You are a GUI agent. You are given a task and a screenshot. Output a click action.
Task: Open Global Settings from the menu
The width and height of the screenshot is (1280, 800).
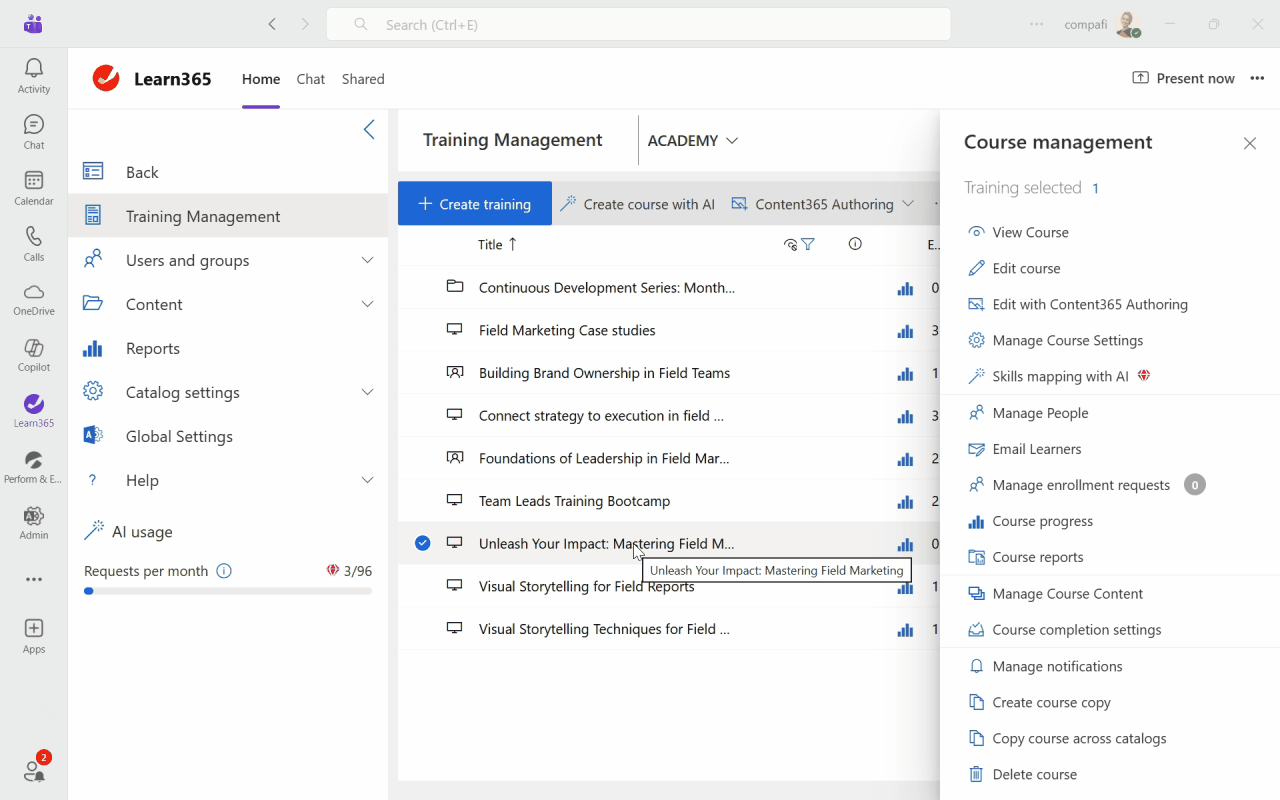[x=179, y=436]
